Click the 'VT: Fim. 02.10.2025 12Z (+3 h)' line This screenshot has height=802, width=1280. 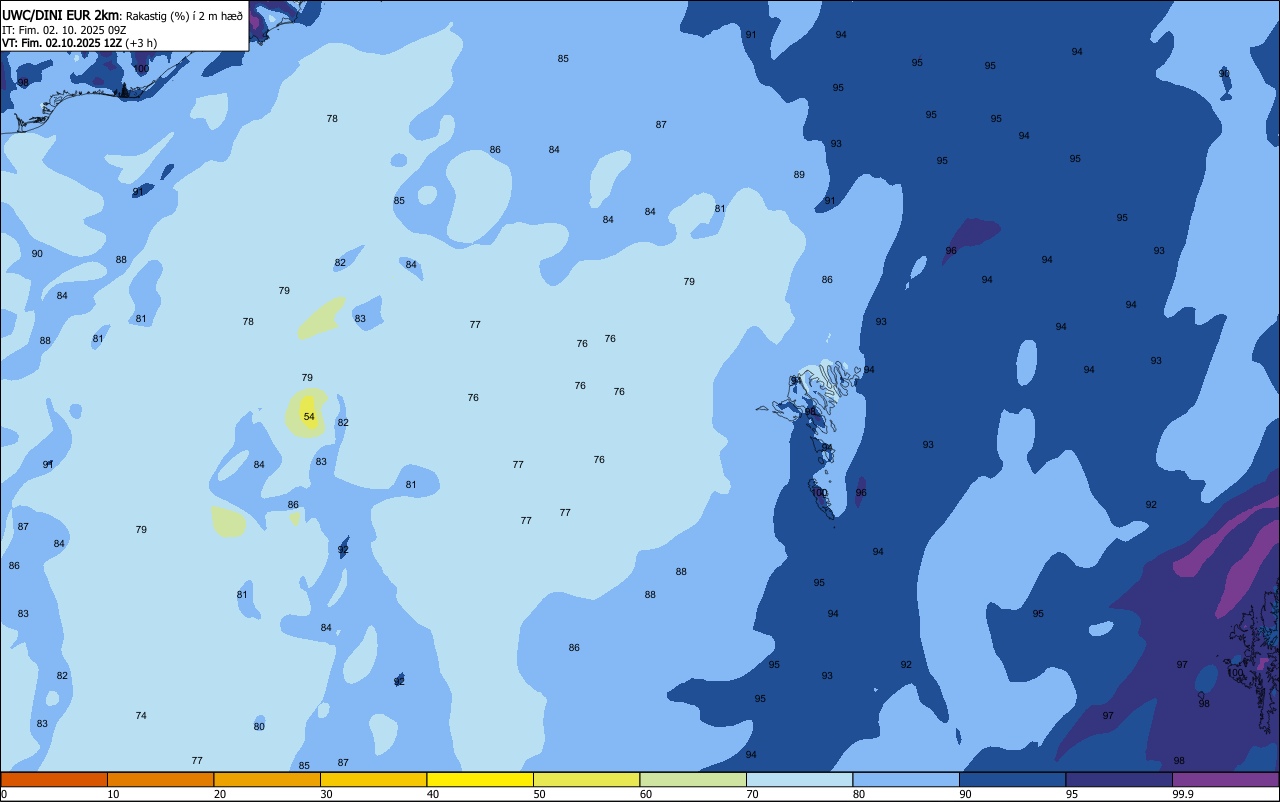(79, 43)
